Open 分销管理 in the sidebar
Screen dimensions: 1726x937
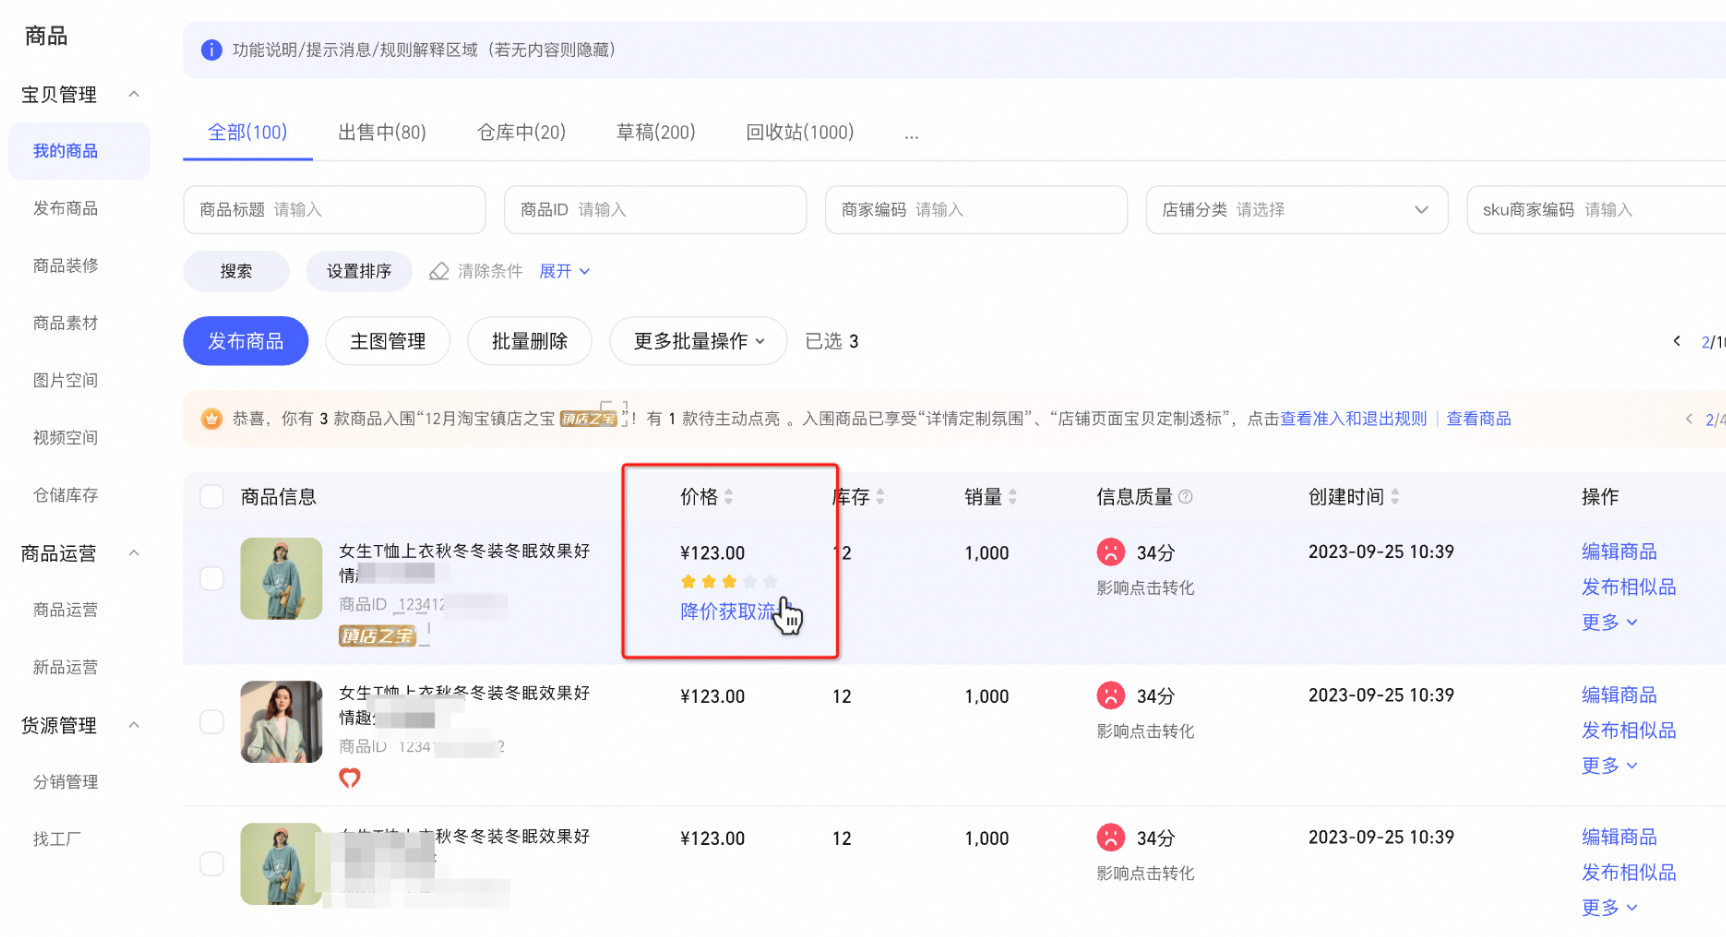pos(65,782)
